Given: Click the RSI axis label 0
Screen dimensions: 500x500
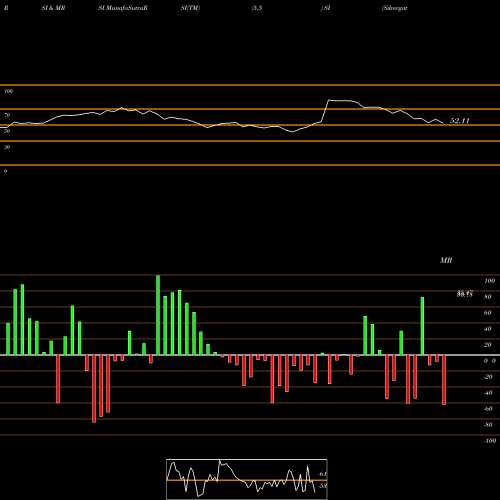Looking at the screenshot, I should 5,171.
